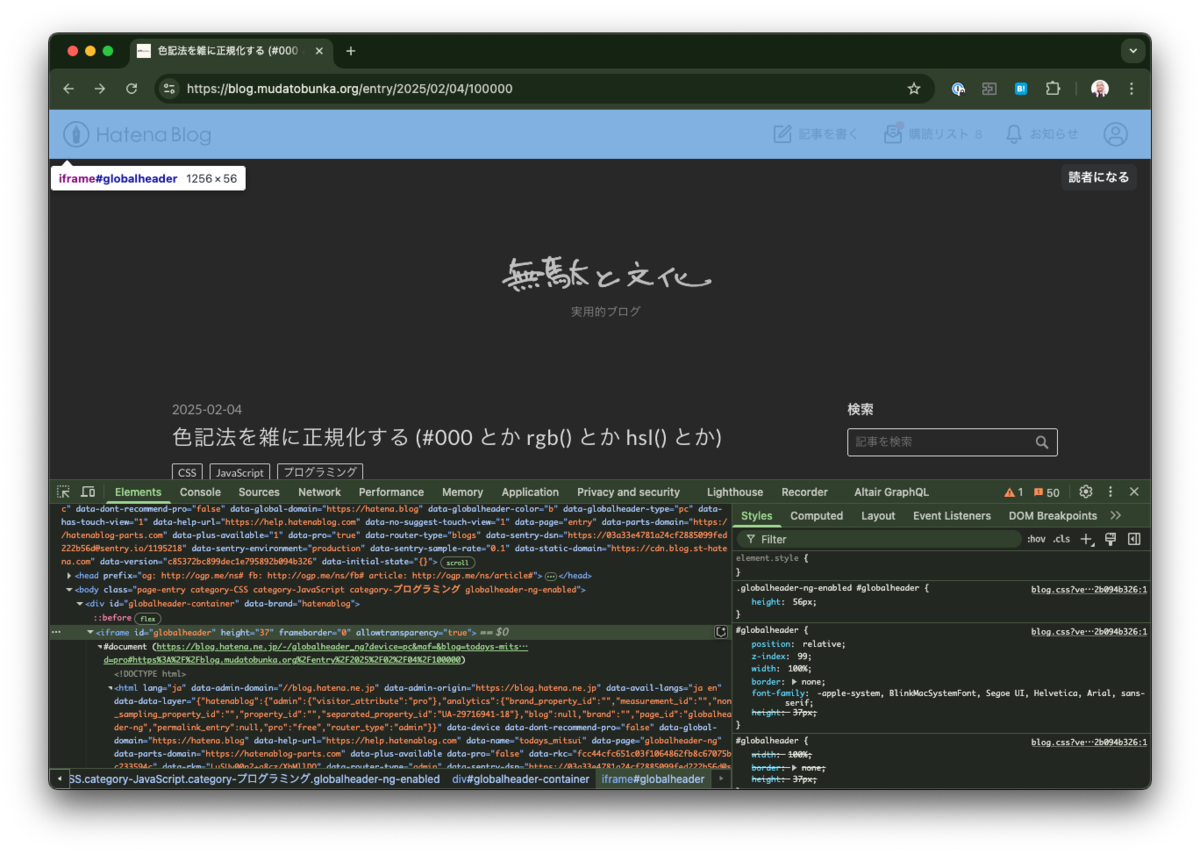
Task: Expand the border shorthand triangle in #globalheader
Action: click(795, 681)
